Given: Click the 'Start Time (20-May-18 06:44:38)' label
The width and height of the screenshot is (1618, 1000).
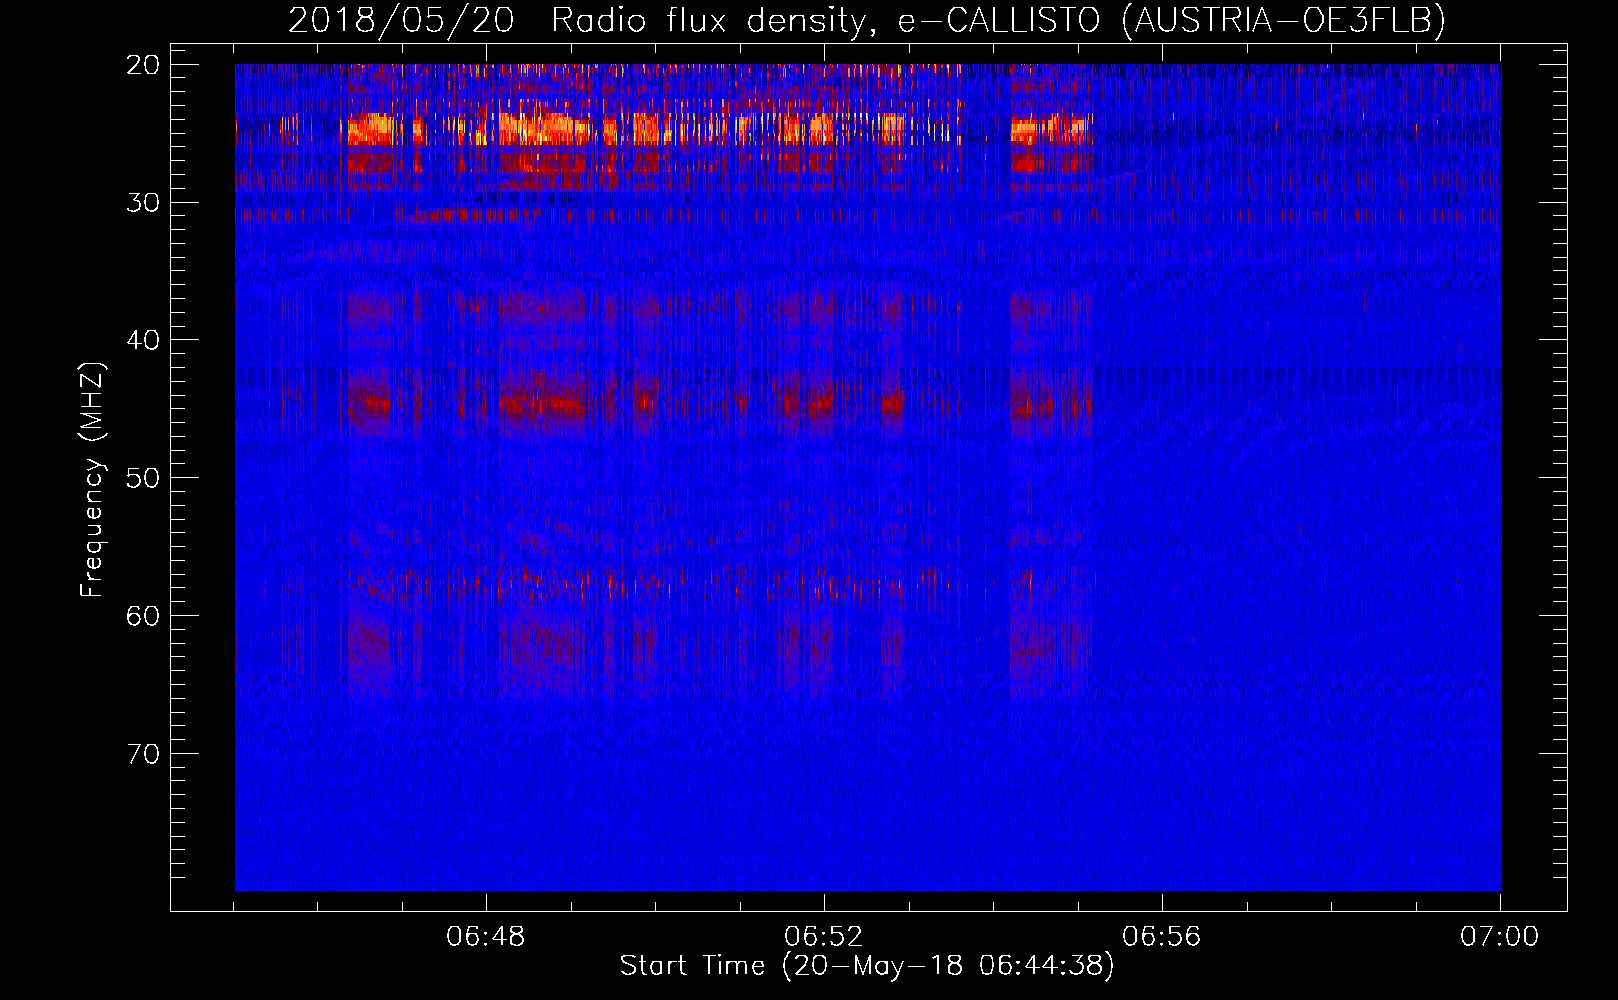Looking at the screenshot, I should point(866,966).
